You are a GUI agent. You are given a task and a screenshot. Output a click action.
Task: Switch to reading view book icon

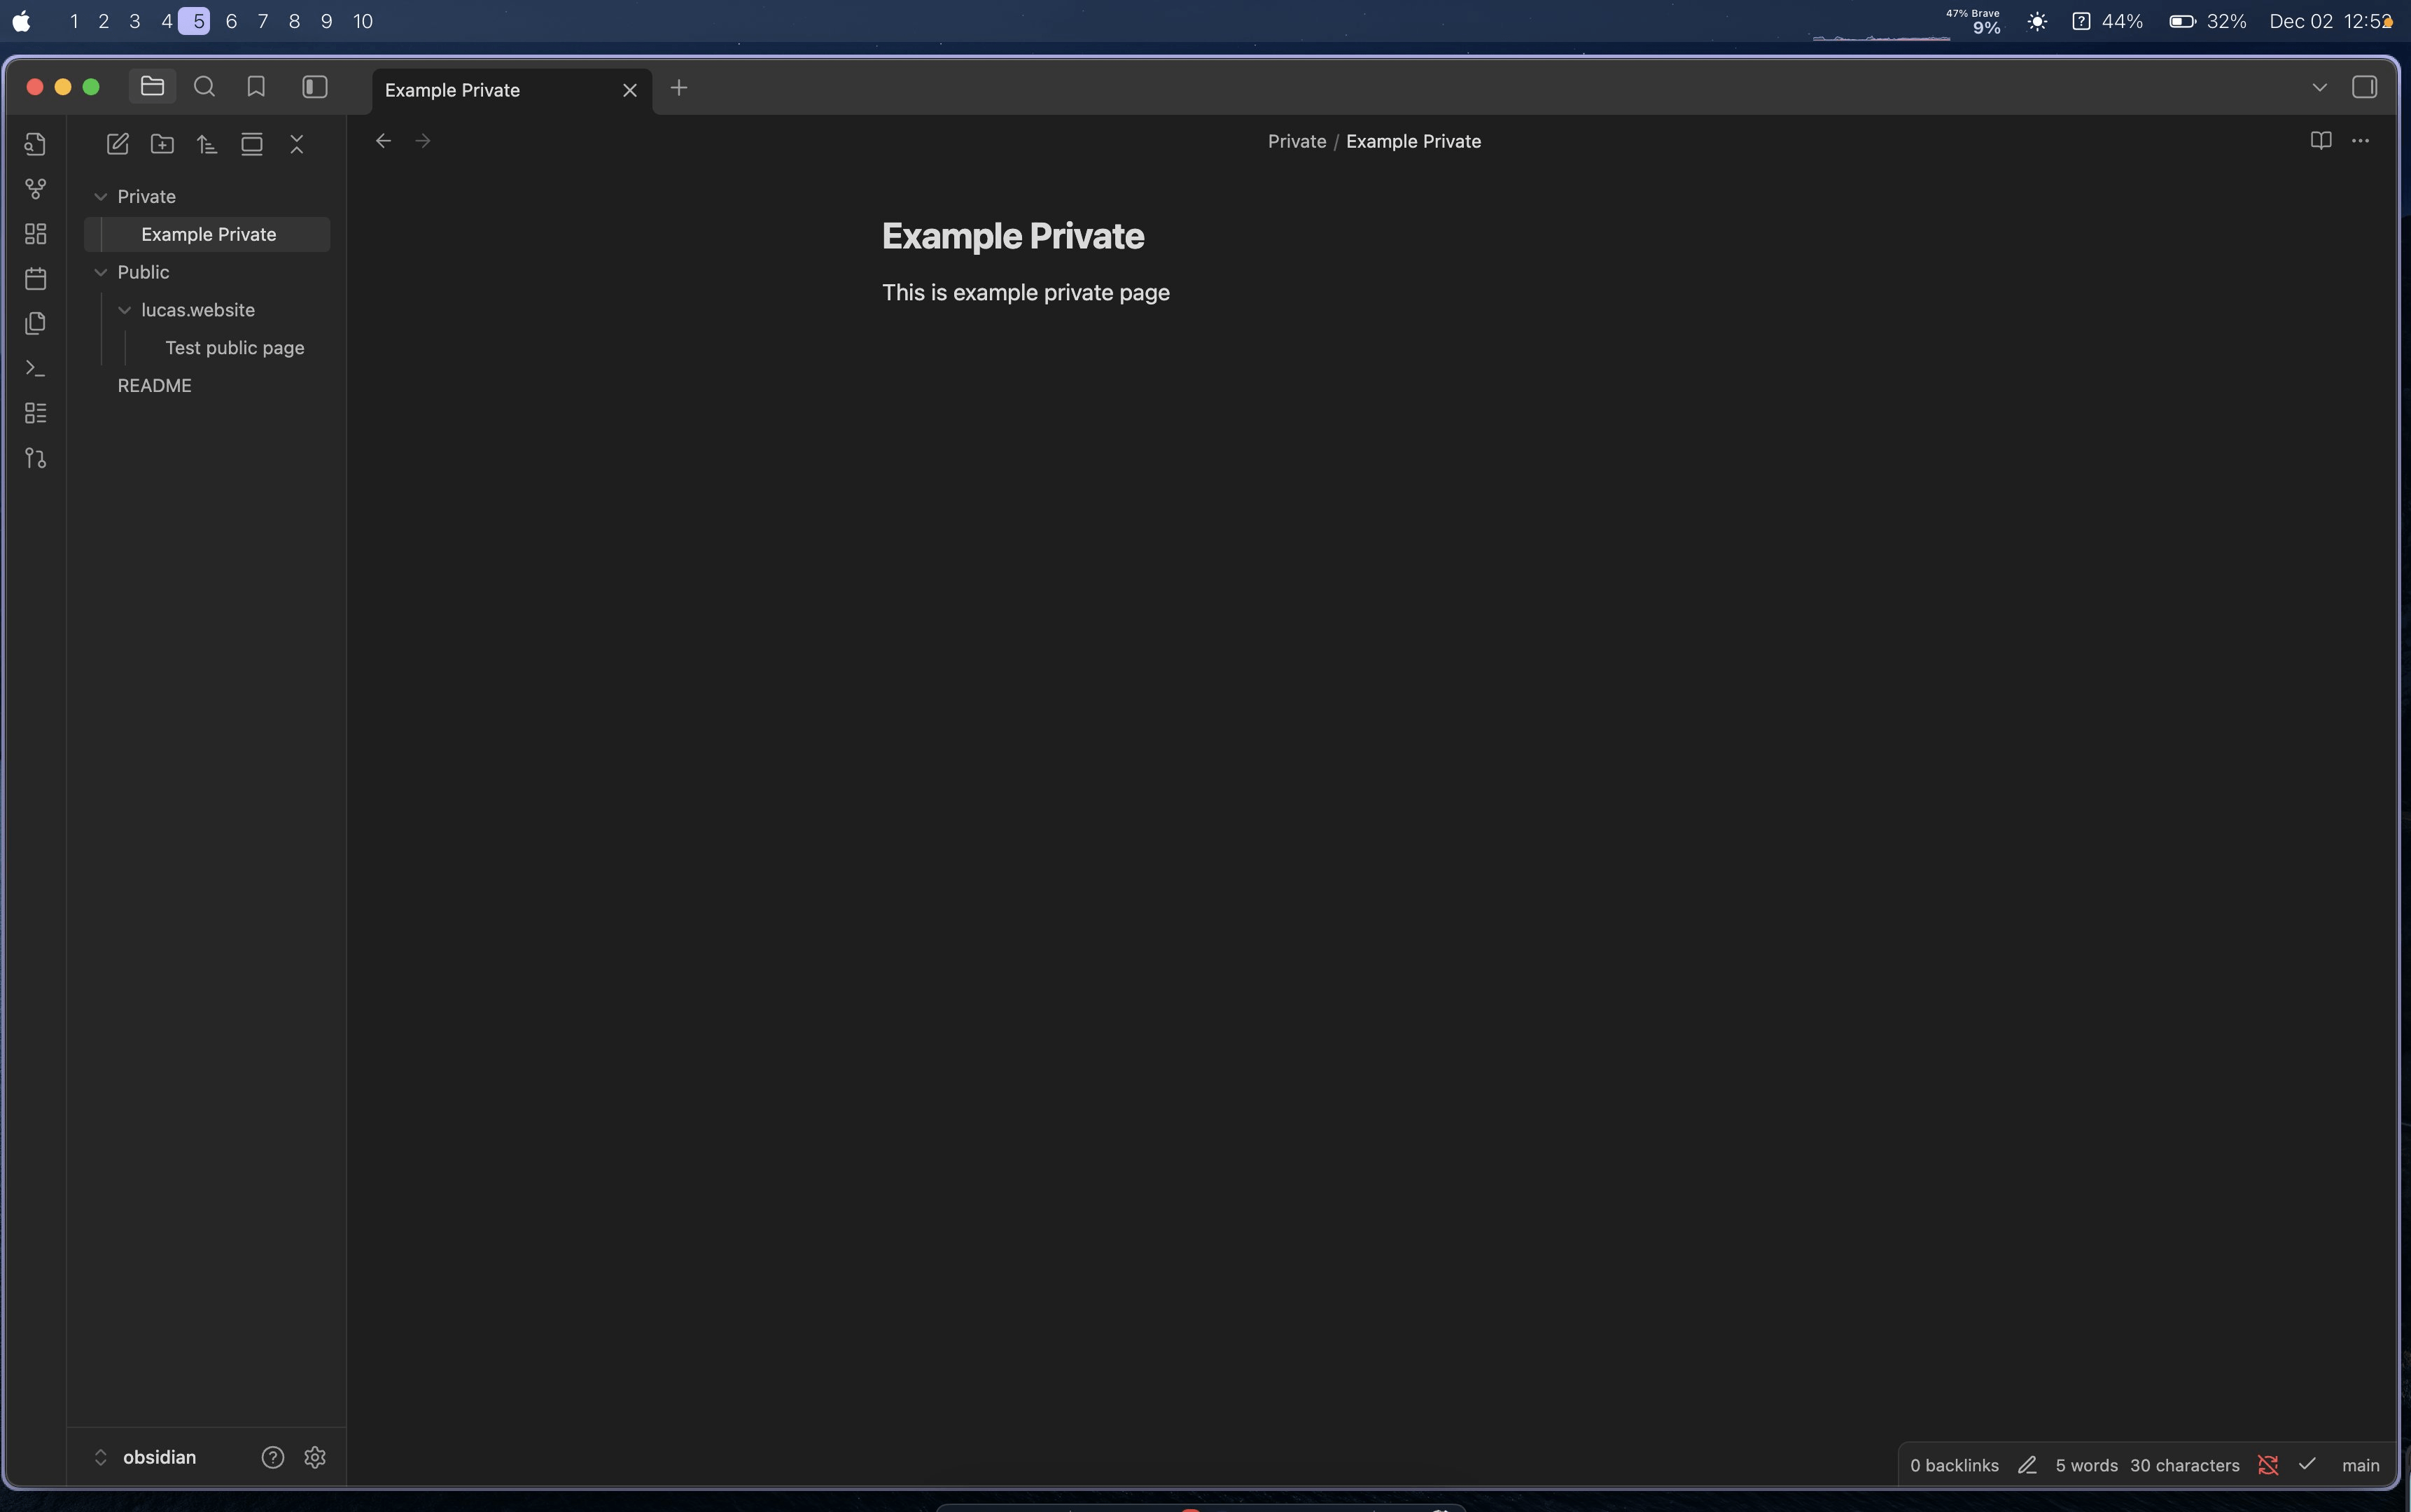click(2320, 141)
